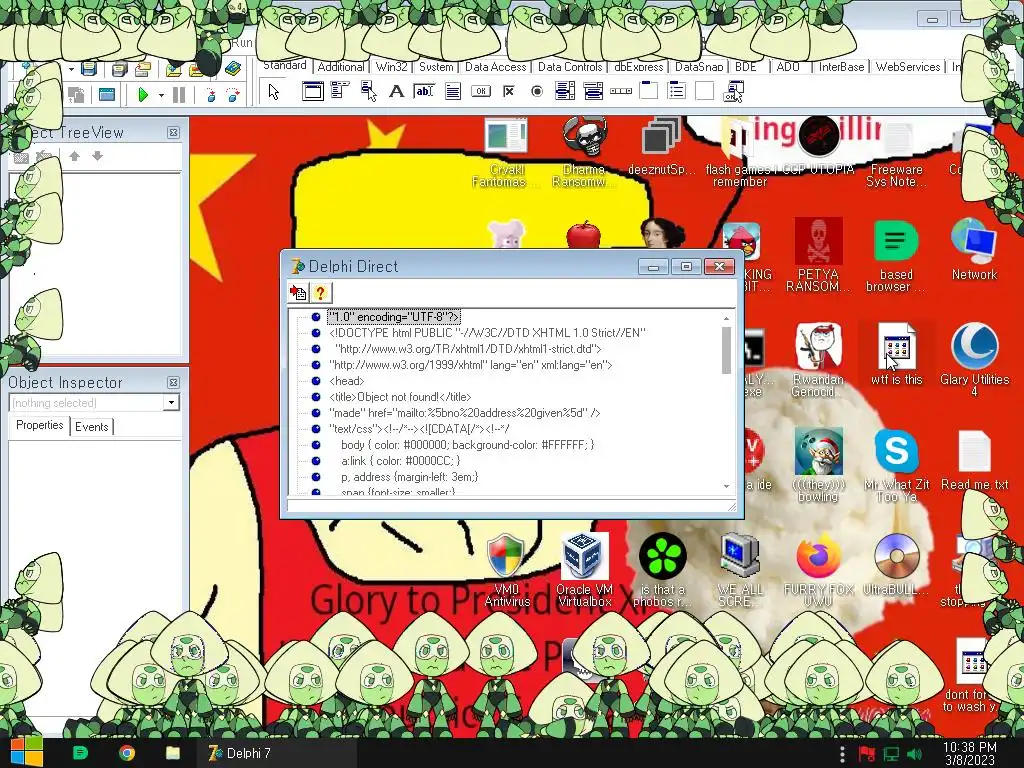
Task: Click the red-arrow icon in Delphi Direct
Action: pos(298,293)
